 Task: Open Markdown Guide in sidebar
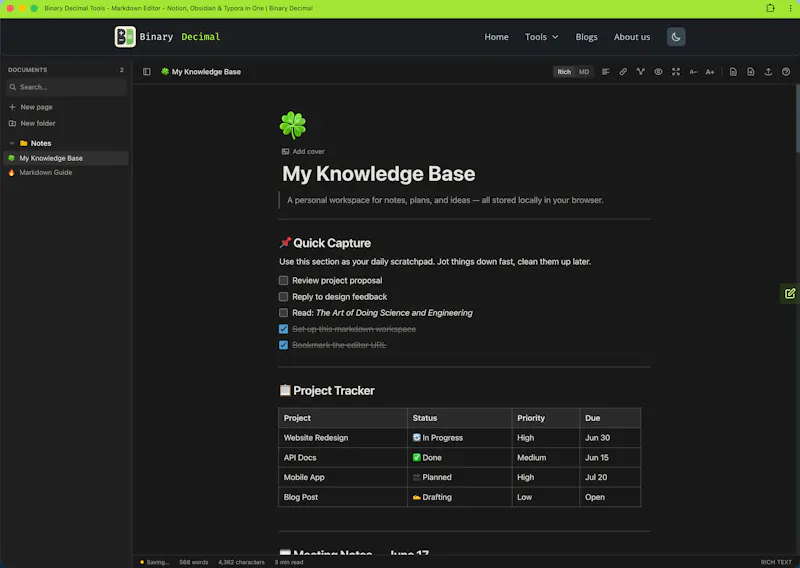(x=66, y=172)
